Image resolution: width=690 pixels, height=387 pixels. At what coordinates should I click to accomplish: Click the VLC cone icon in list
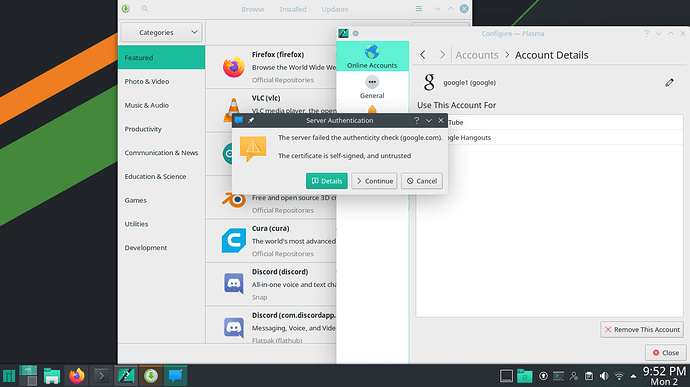(x=231, y=110)
